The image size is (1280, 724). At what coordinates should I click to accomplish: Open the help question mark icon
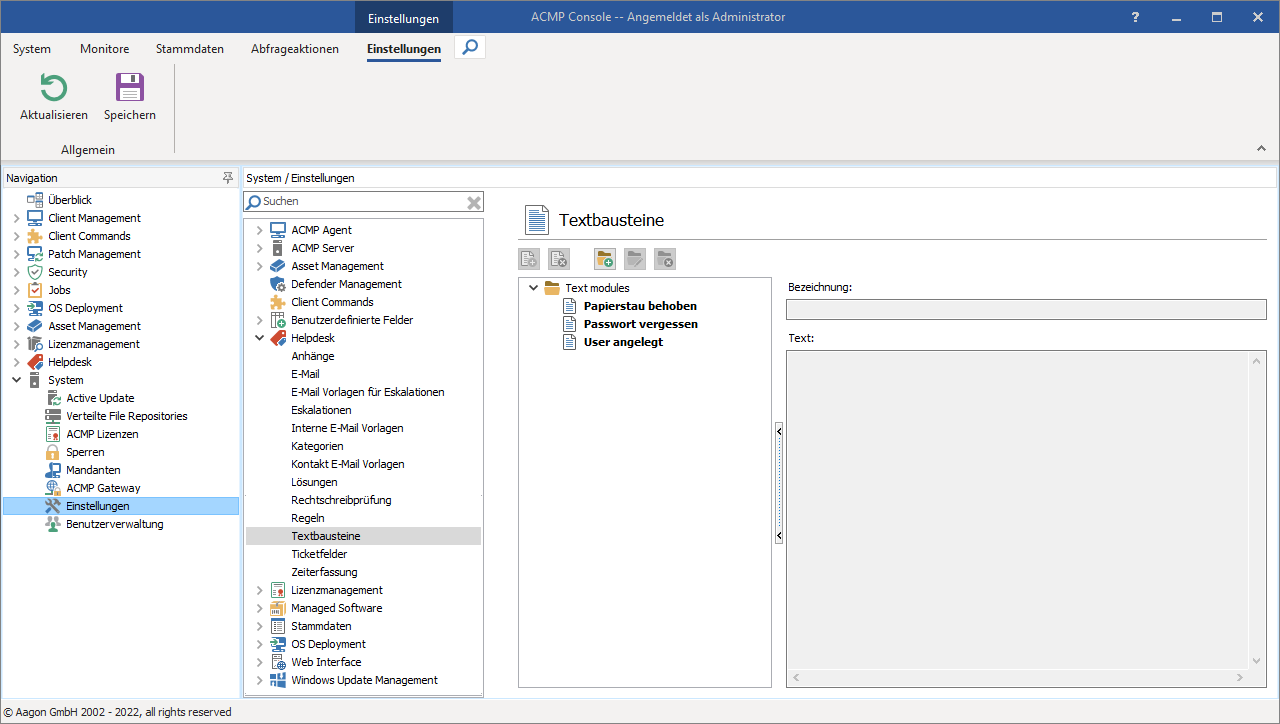point(1135,17)
